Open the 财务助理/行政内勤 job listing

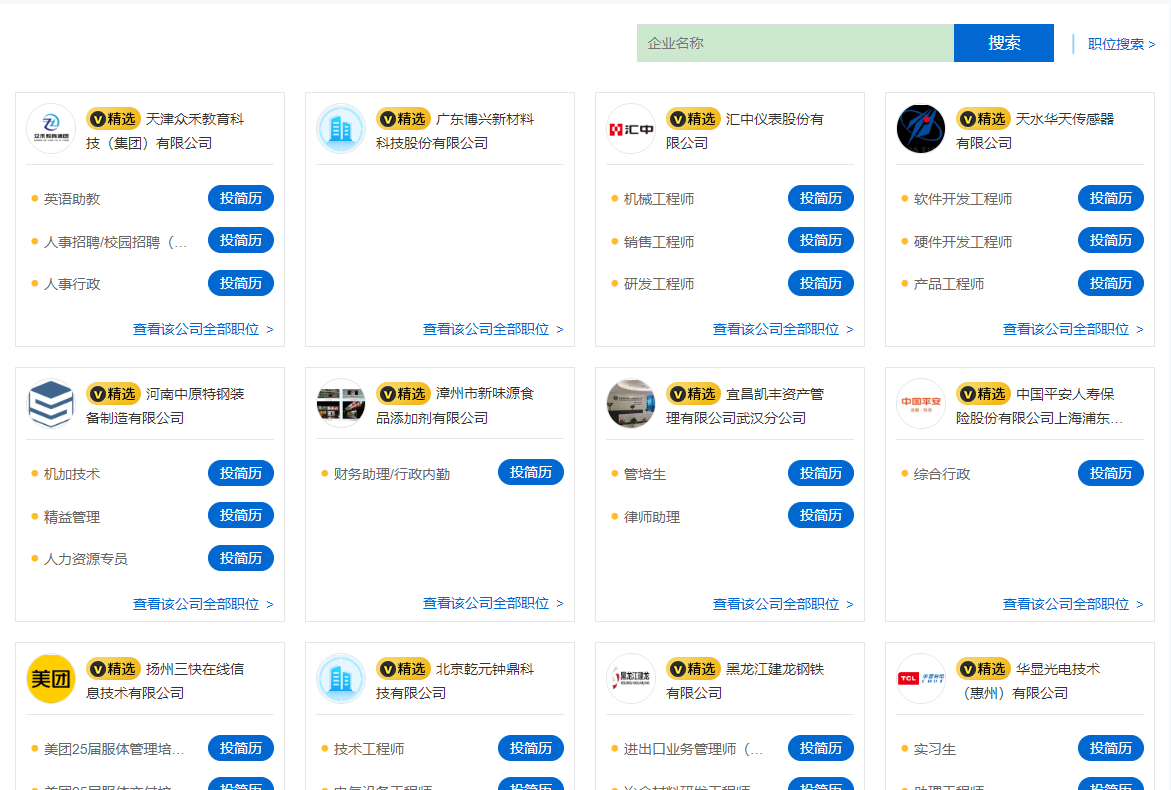[x=392, y=474]
